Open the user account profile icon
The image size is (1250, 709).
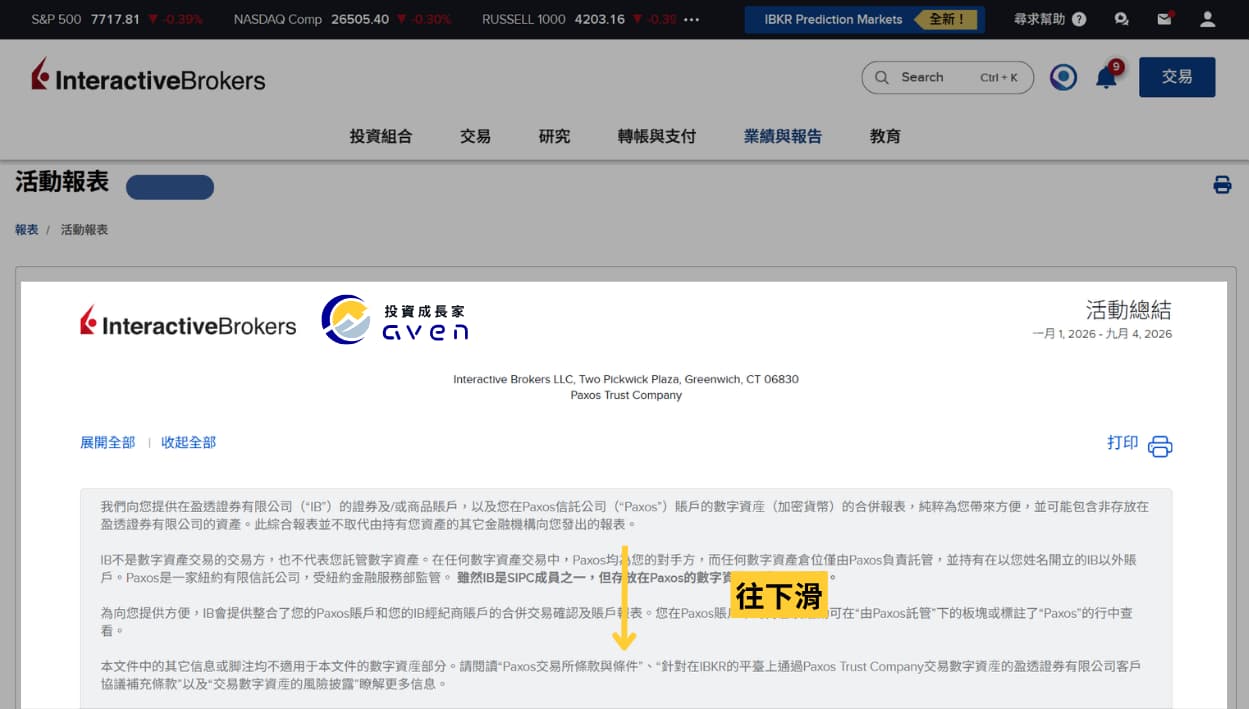click(x=1207, y=19)
